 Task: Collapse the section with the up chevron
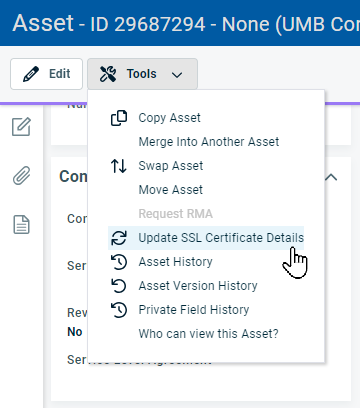[x=331, y=177]
